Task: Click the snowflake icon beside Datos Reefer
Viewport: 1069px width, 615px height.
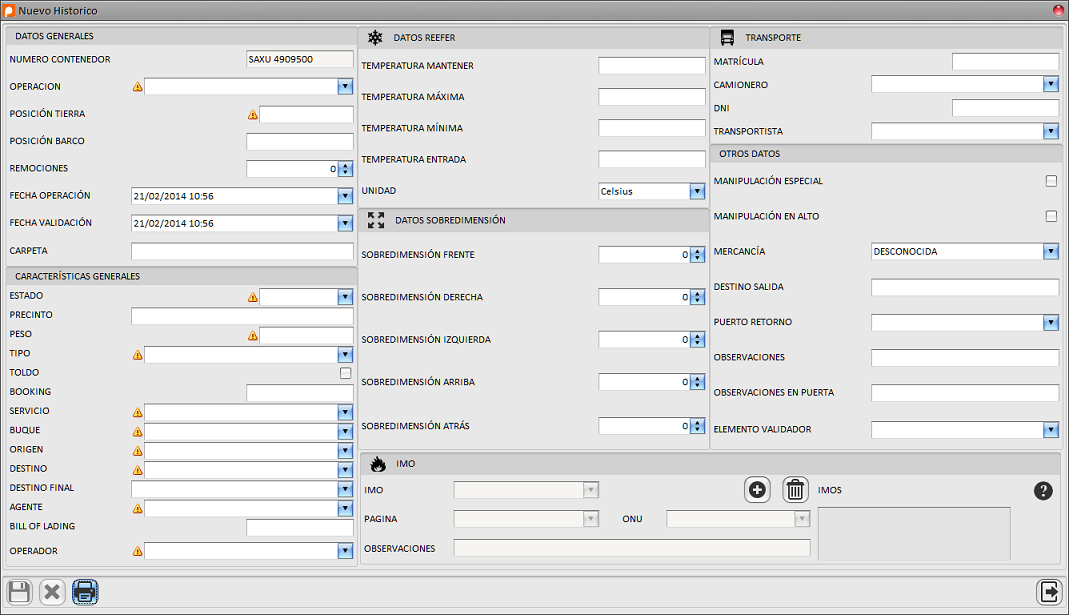Action: (375, 38)
